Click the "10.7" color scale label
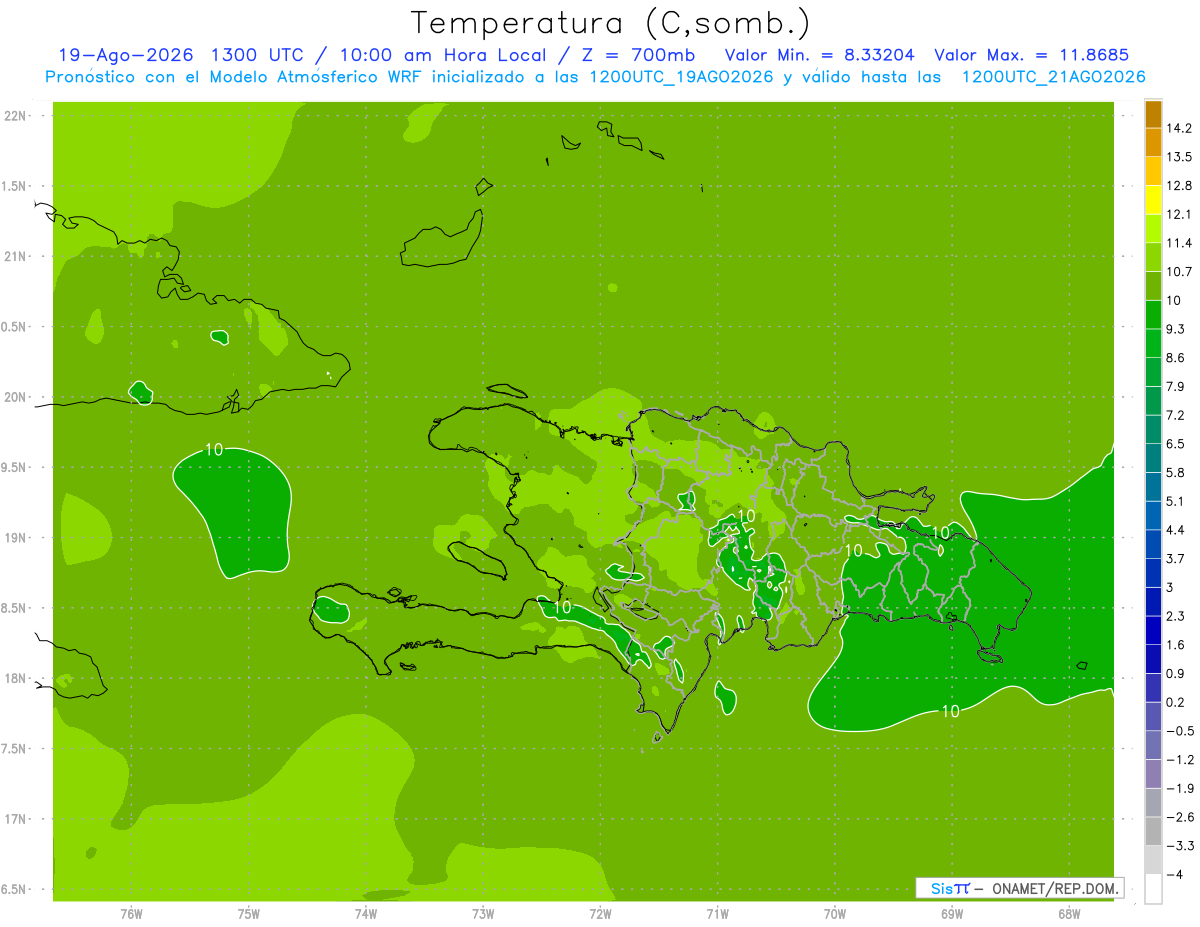The image size is (1200, 927). [1179, 272]
